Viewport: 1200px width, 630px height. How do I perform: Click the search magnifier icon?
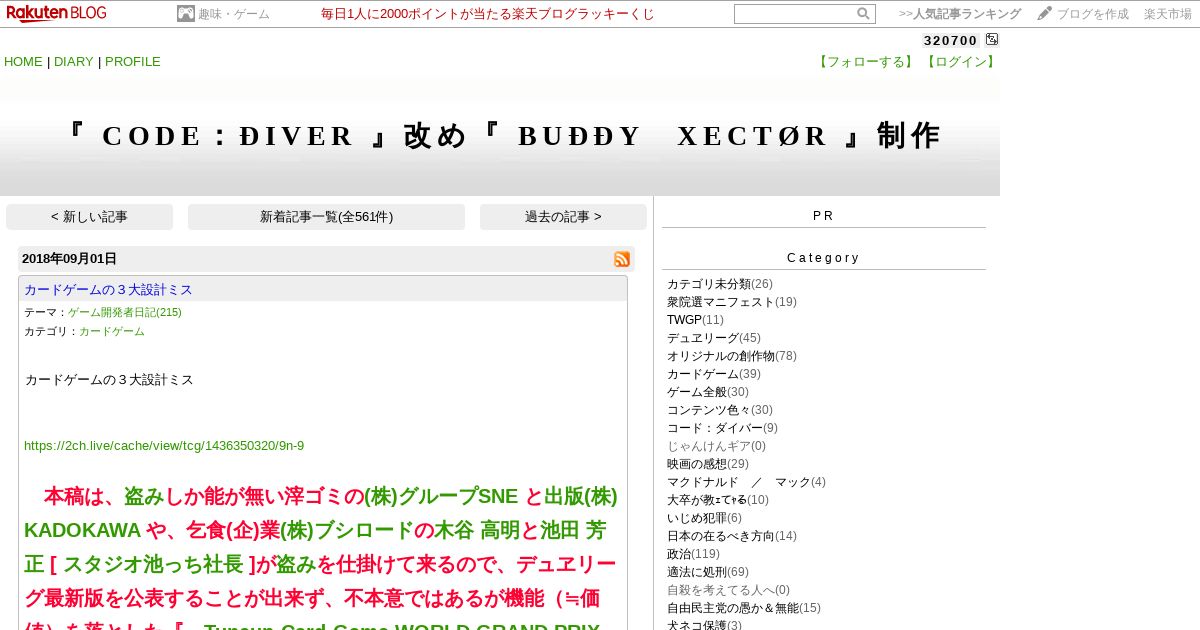pyautogui.click(x=863, y=14)
